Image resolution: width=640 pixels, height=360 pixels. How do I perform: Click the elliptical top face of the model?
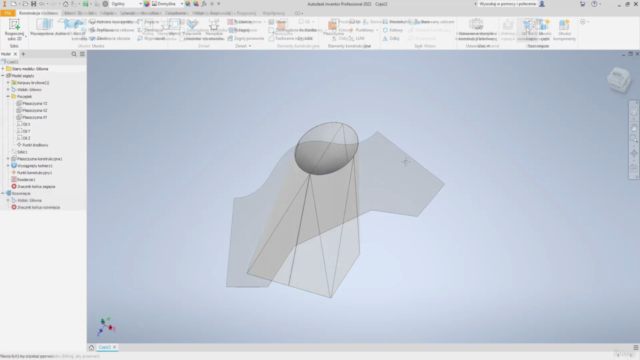(x=327, y=148)
